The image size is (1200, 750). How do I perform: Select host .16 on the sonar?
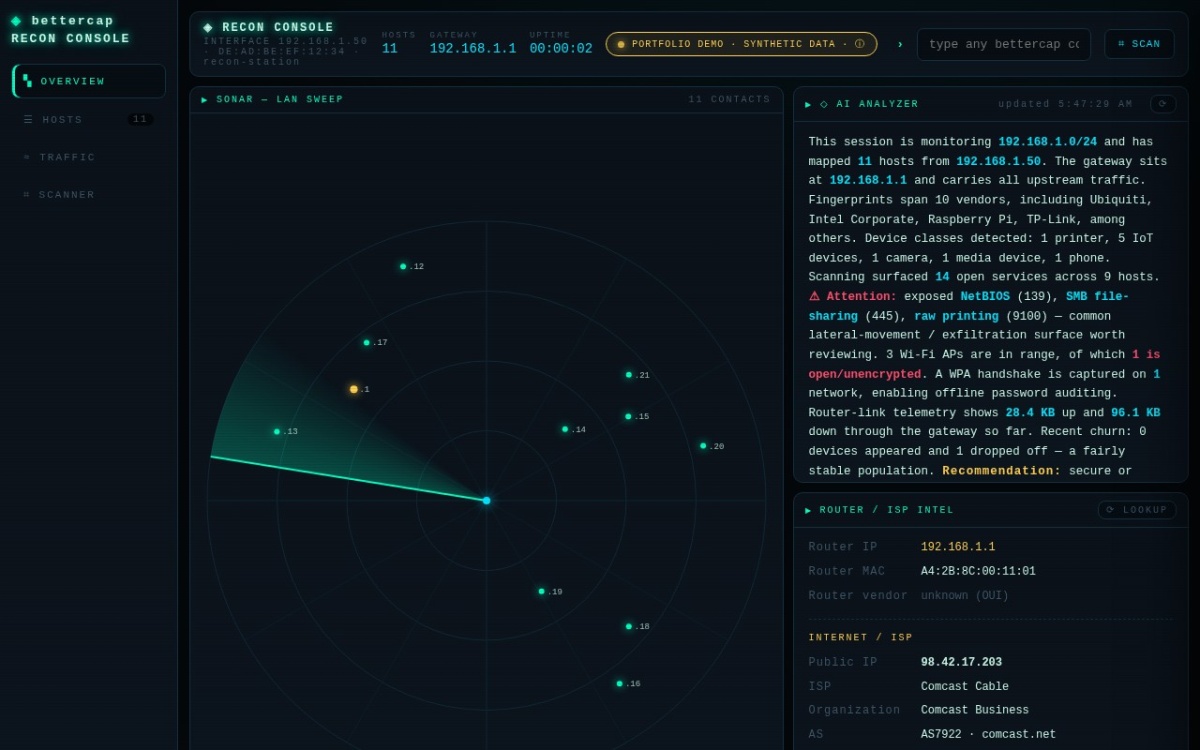click(620, 683)
